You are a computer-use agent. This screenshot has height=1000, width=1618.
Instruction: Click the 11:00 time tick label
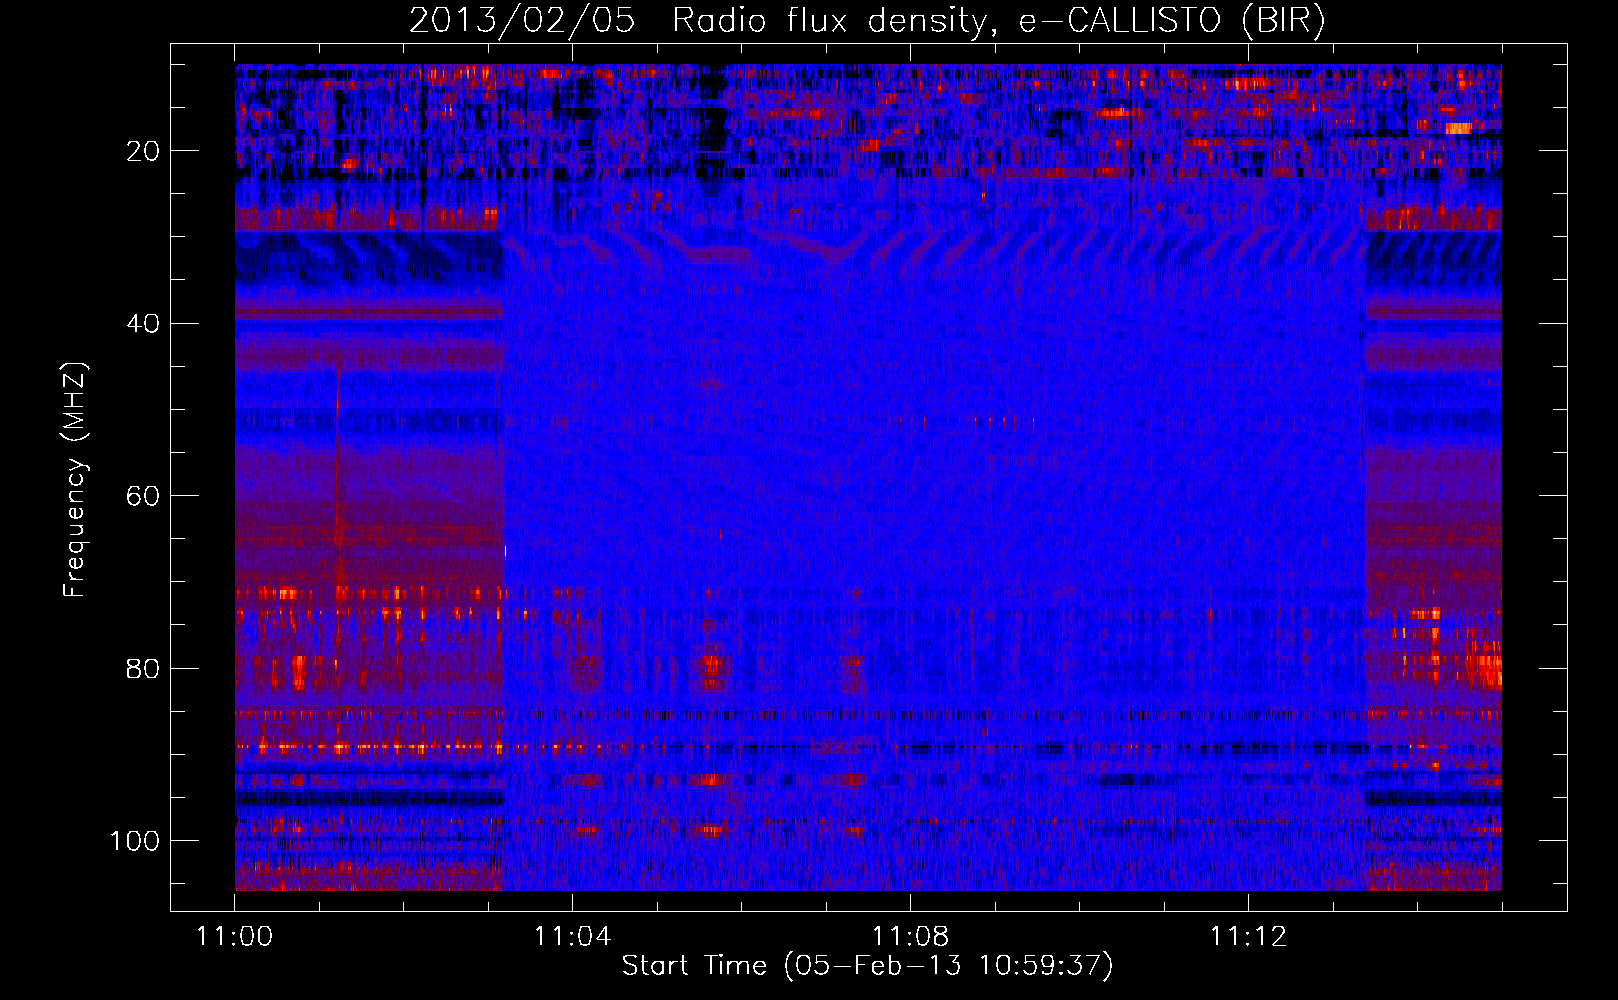point(235,937)
